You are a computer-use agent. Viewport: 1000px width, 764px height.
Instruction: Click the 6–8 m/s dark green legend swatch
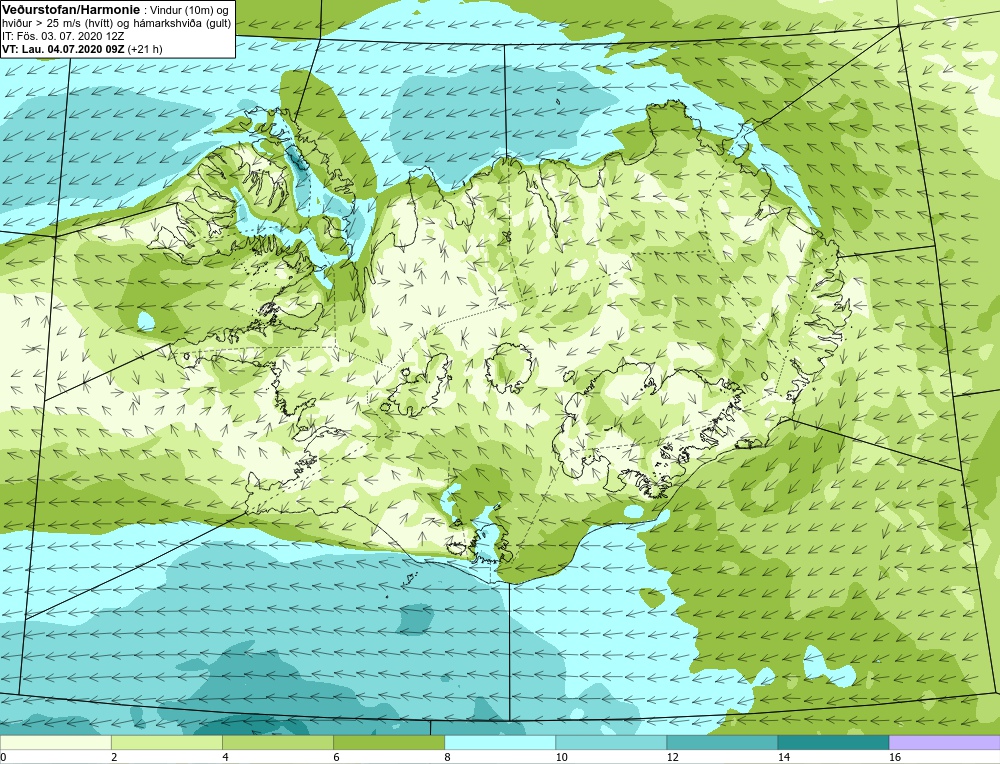pyautogui.click(x=388, y=742)
